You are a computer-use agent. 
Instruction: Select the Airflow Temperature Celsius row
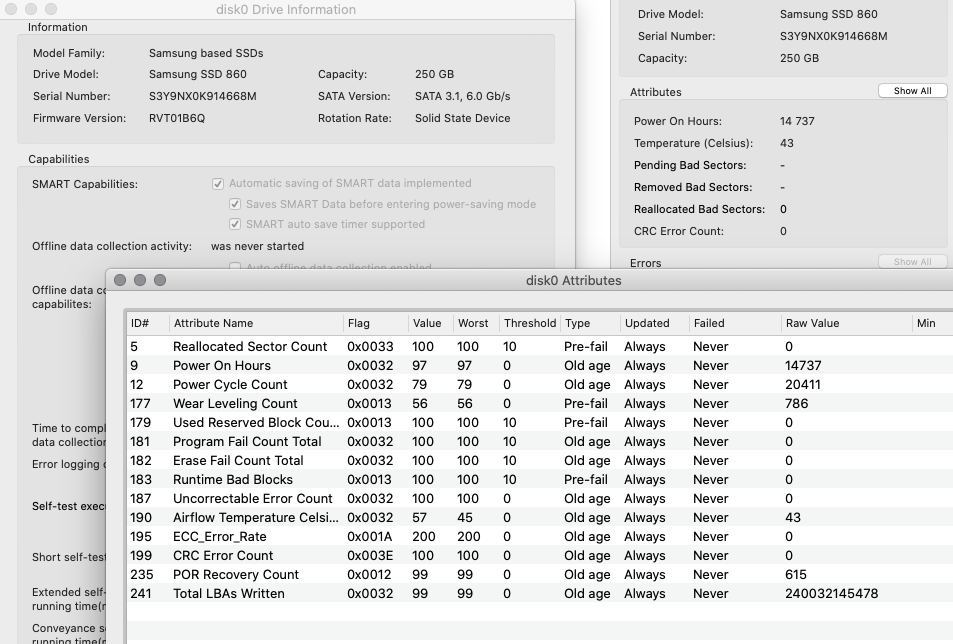[540, 518]
